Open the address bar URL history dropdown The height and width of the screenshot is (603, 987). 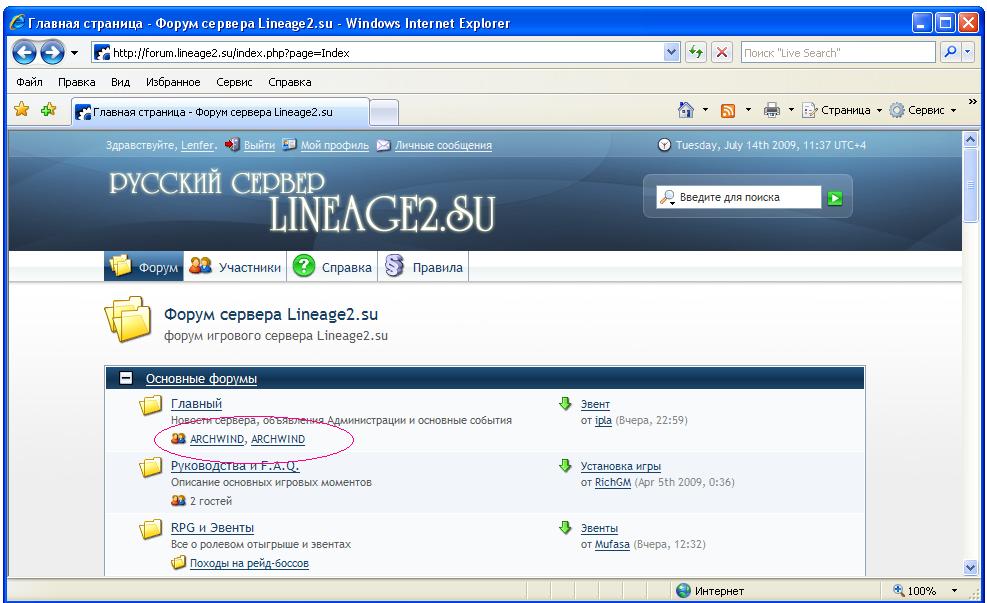coord(672,53)
